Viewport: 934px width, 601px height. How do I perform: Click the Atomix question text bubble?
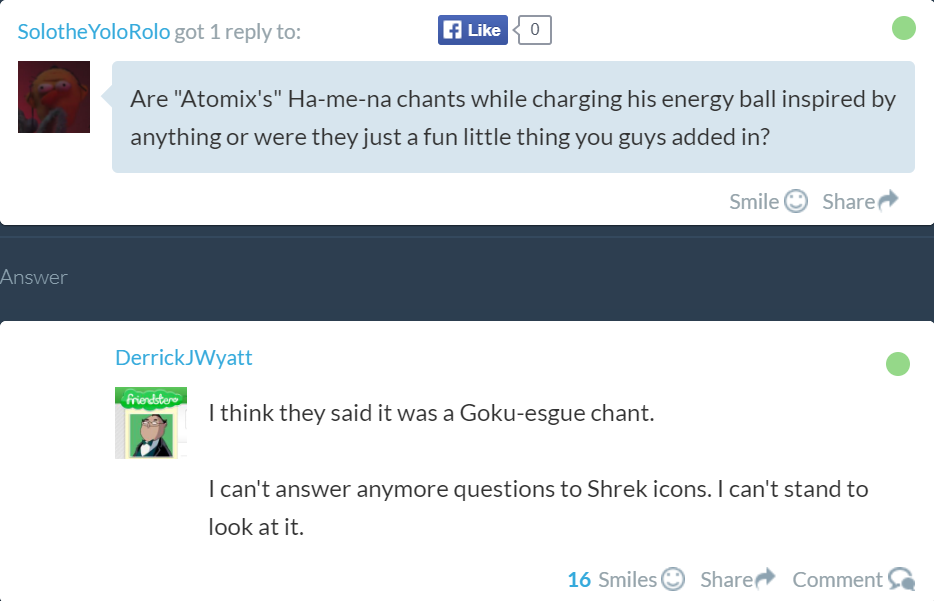point(513,117)
